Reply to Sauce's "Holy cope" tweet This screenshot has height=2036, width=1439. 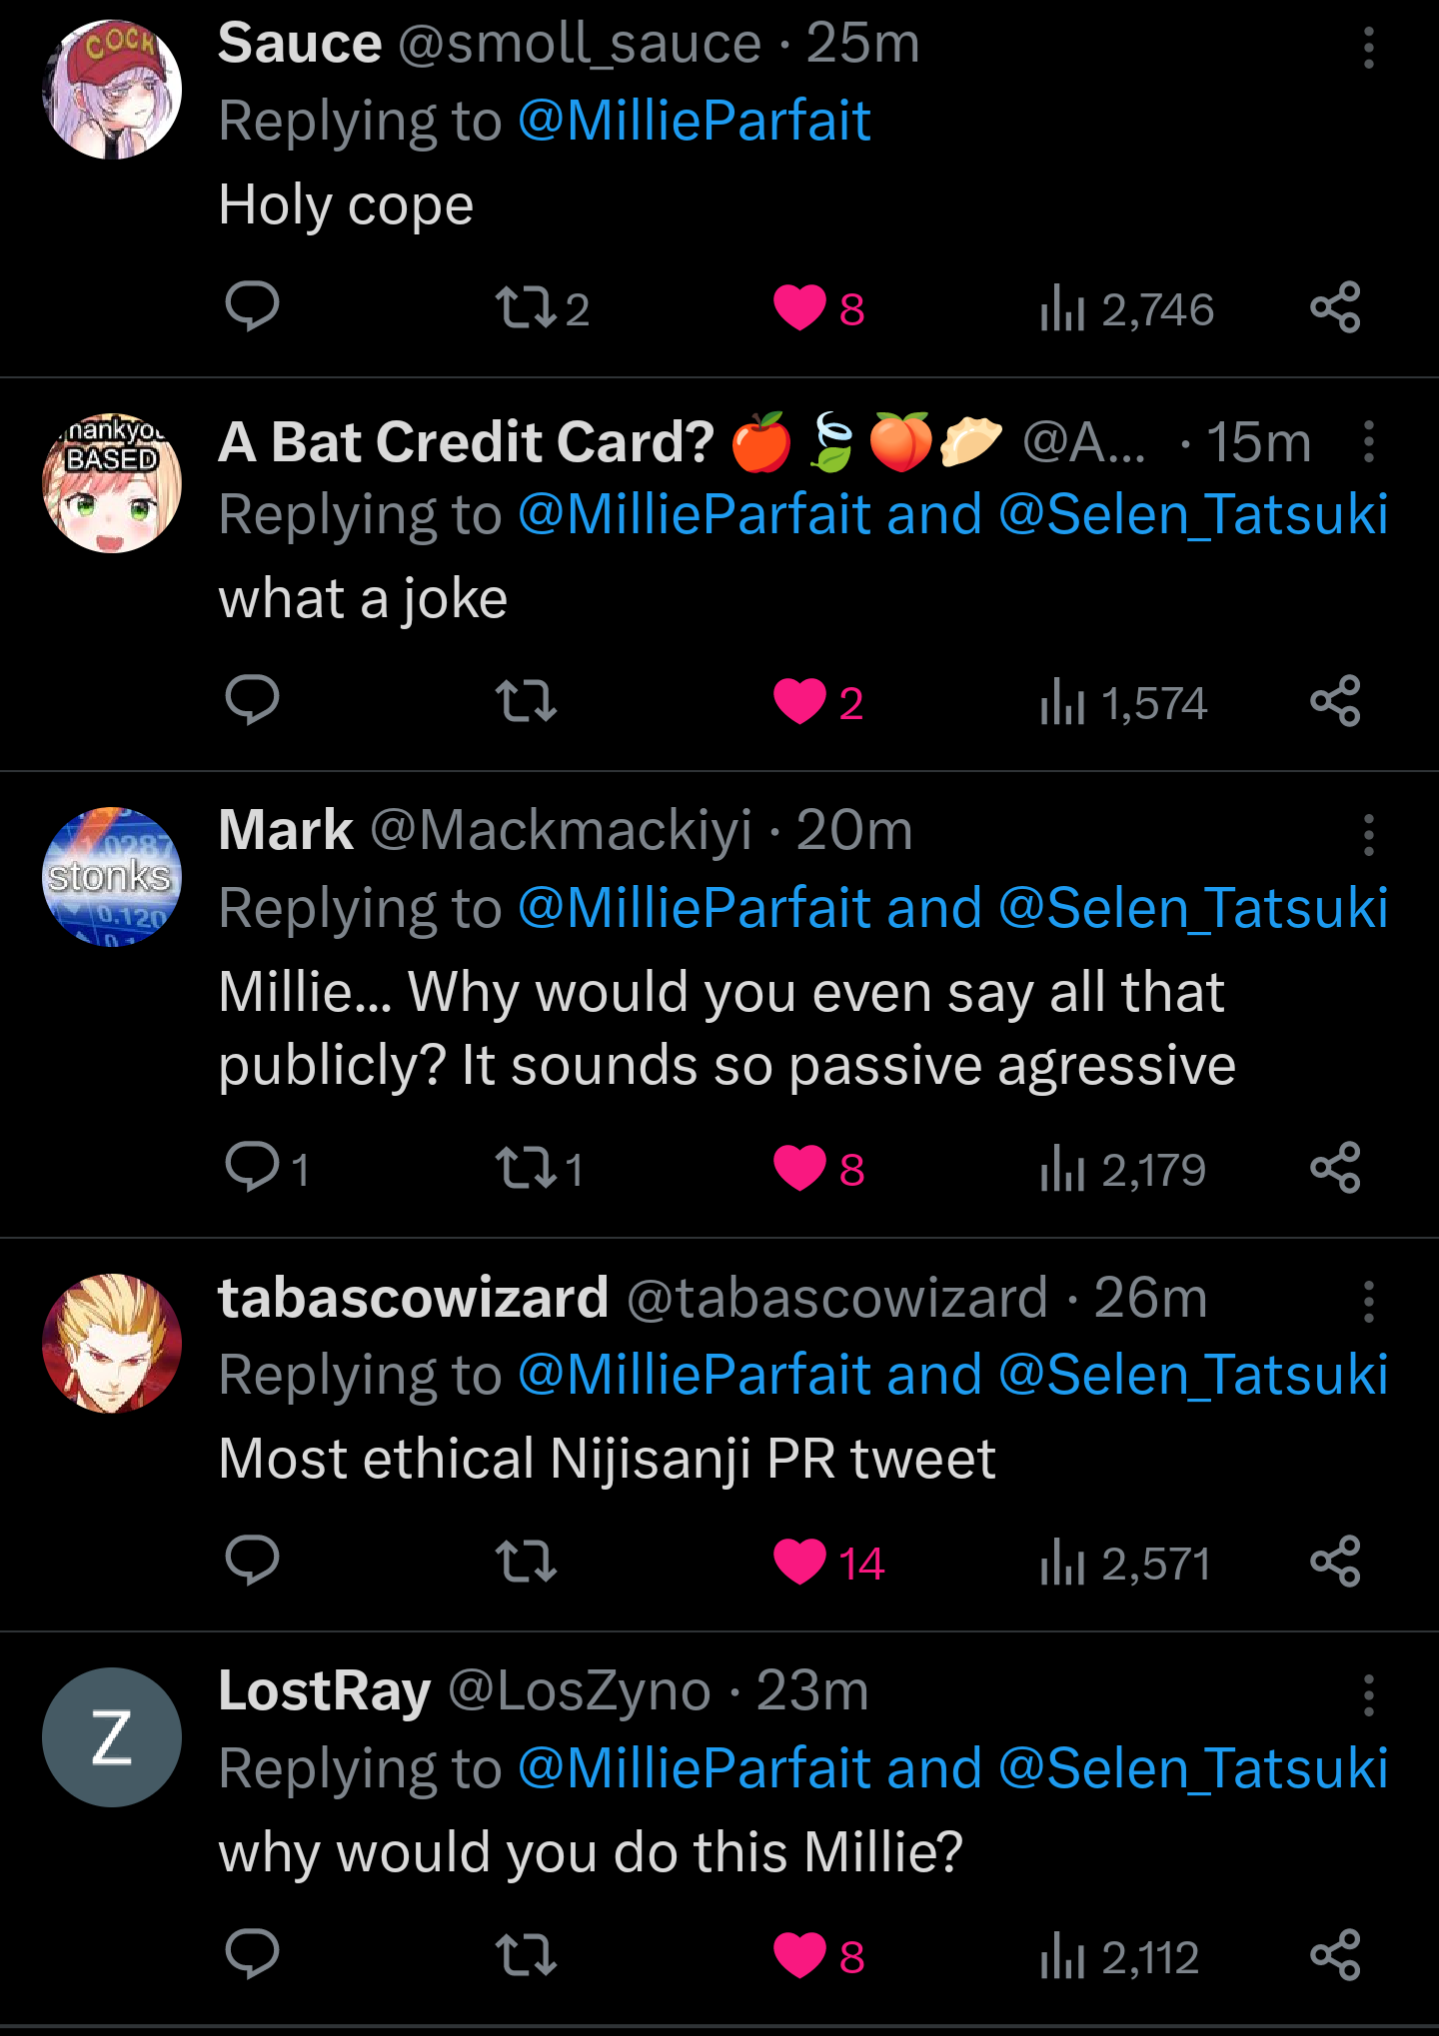click(x=252, y=306)
